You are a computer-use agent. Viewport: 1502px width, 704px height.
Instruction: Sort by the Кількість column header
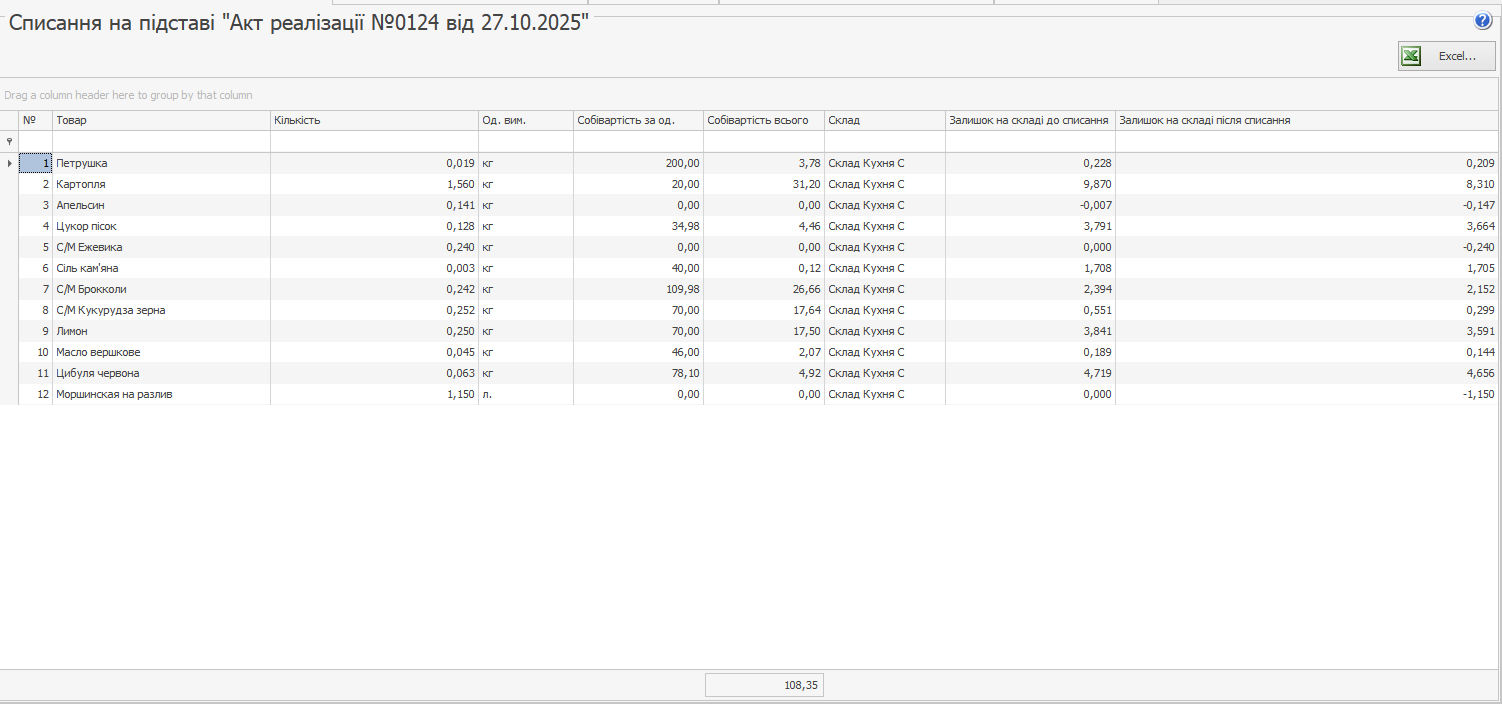373,120
